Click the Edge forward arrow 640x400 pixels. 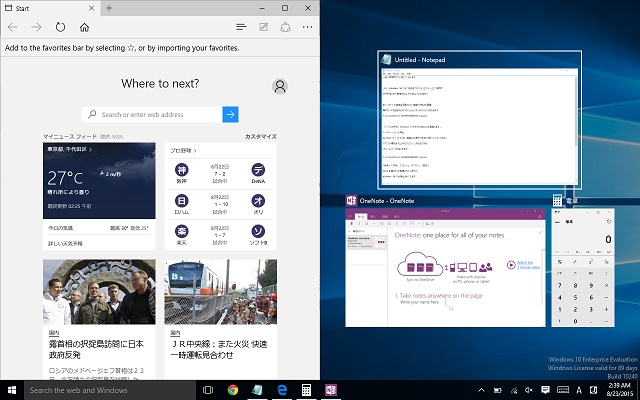point(36,27)
